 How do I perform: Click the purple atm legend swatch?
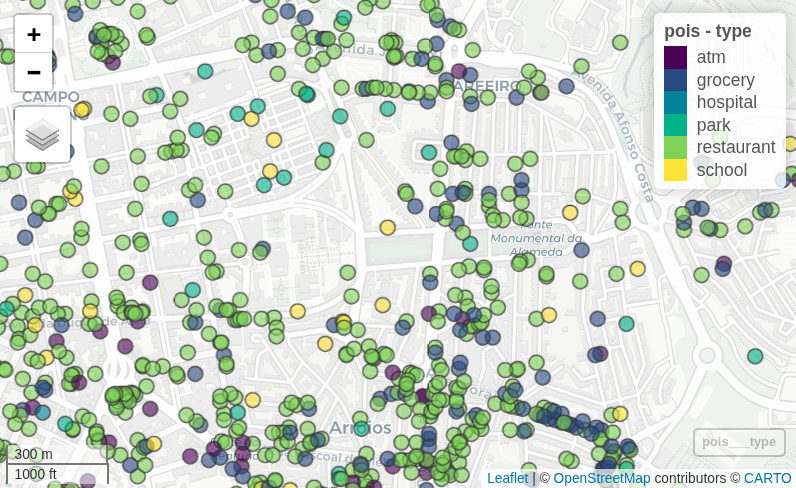coord(675,57)
